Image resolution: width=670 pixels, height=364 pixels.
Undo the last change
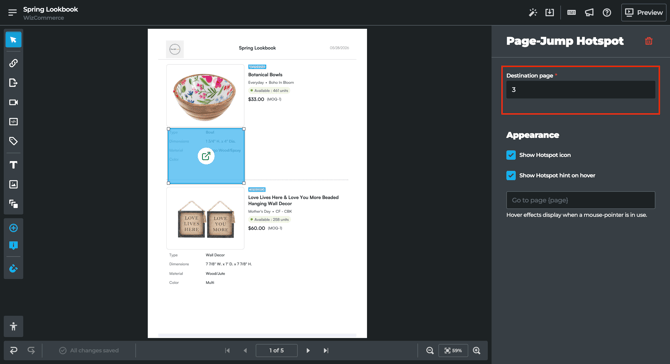click(x=14, y=350)
